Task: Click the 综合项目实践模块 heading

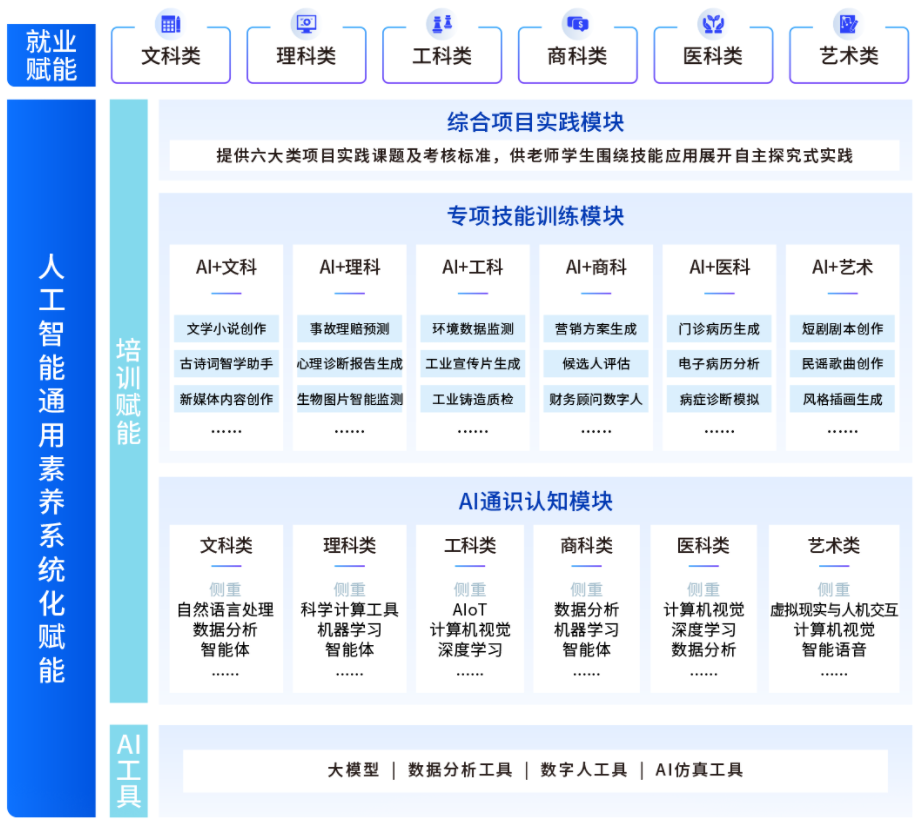Action: [x=535, y=122]
